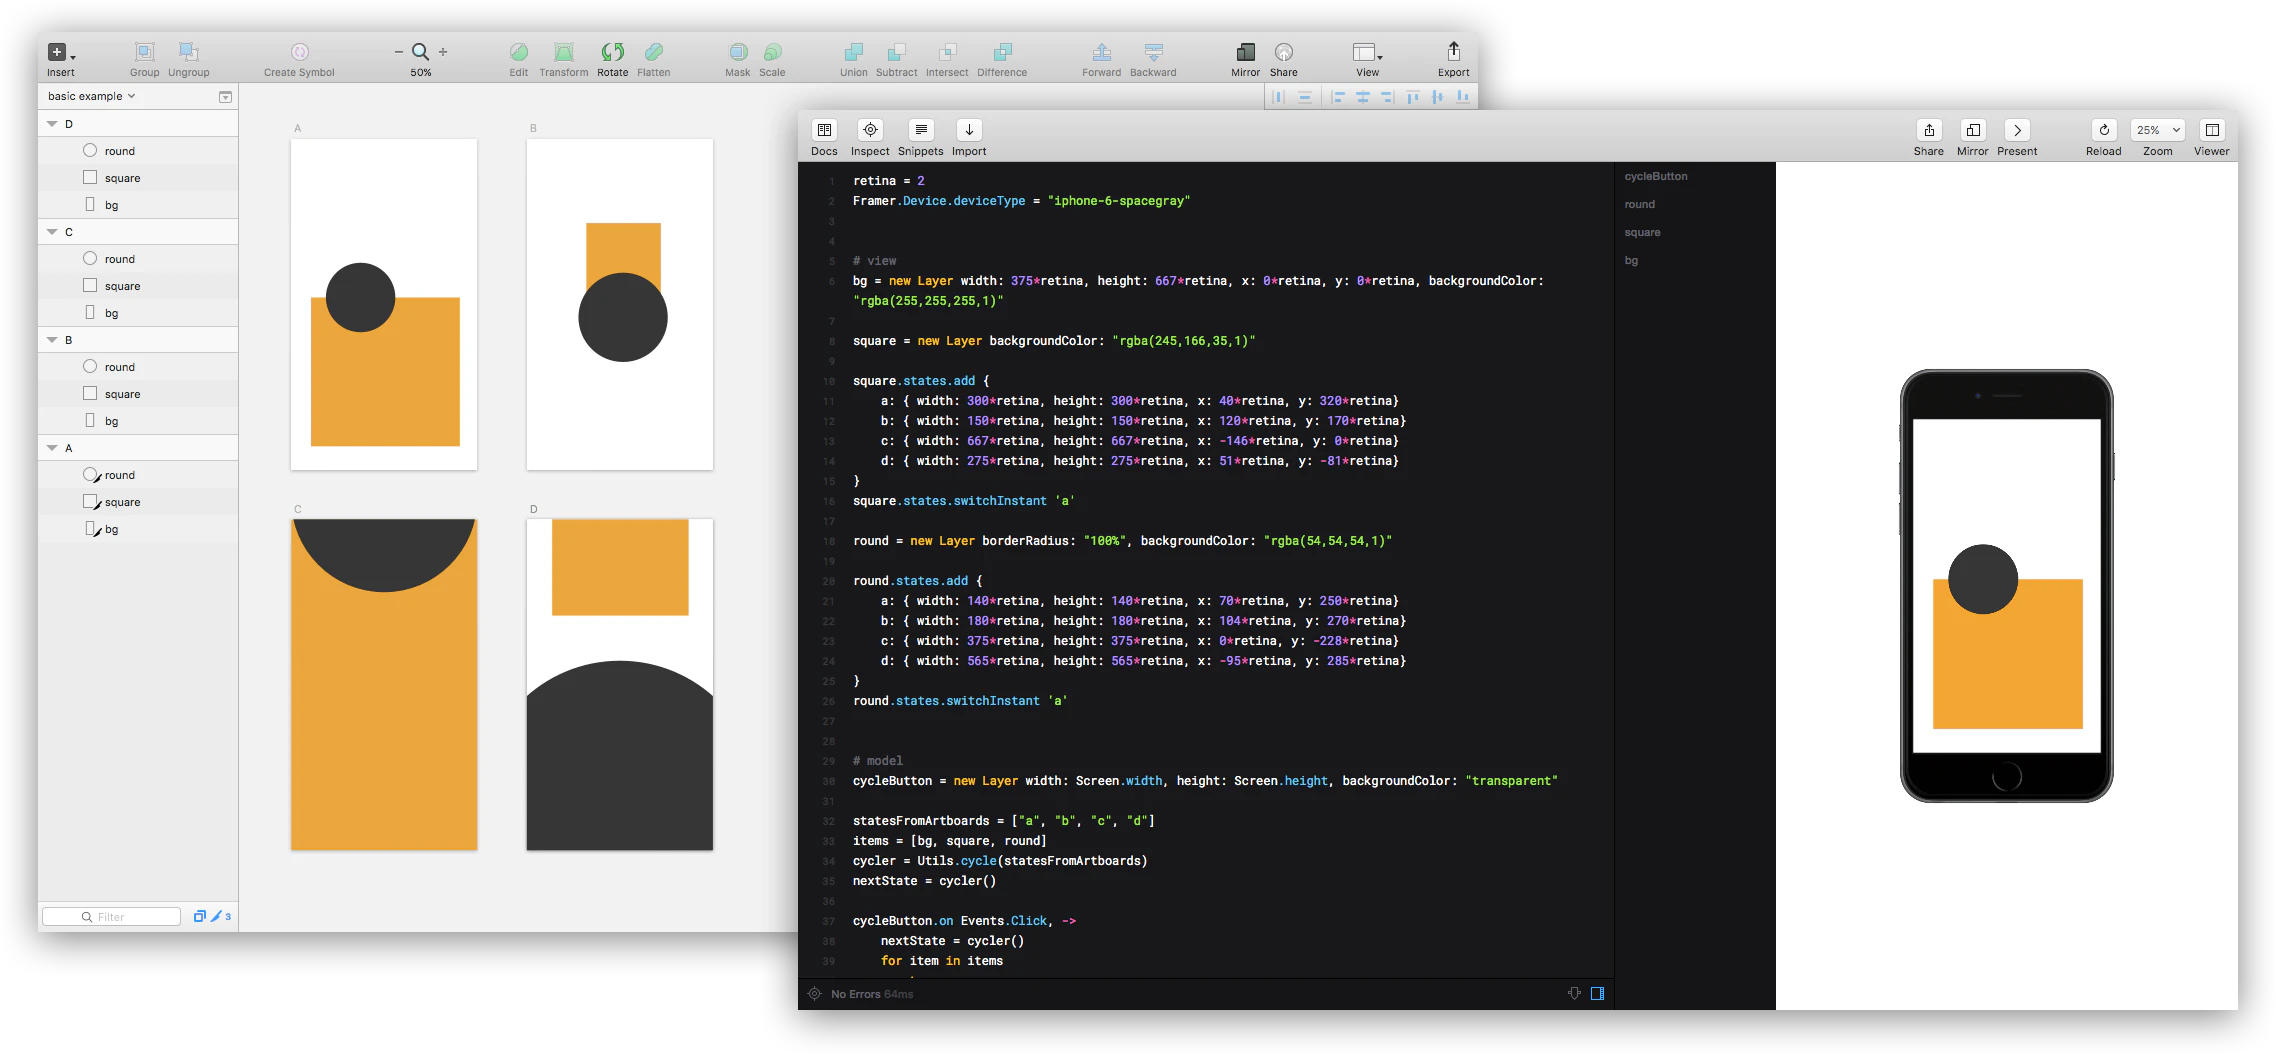2276x1054 pixels.
Task: Open the 25% zoom dropdown
Action: click(x=2157, y=130)
